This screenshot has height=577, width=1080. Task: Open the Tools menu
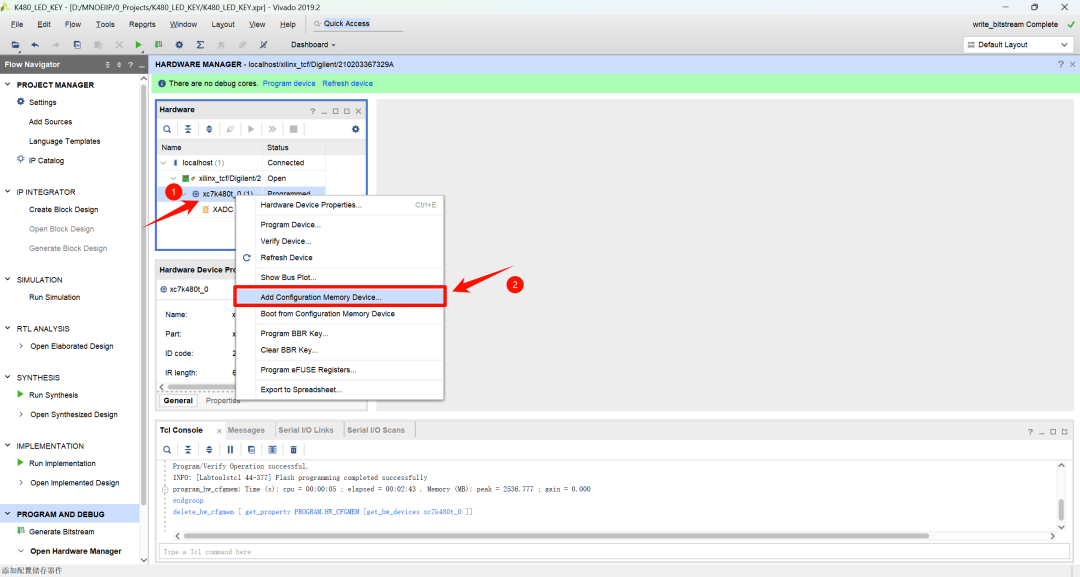click(x=105, y=23)
